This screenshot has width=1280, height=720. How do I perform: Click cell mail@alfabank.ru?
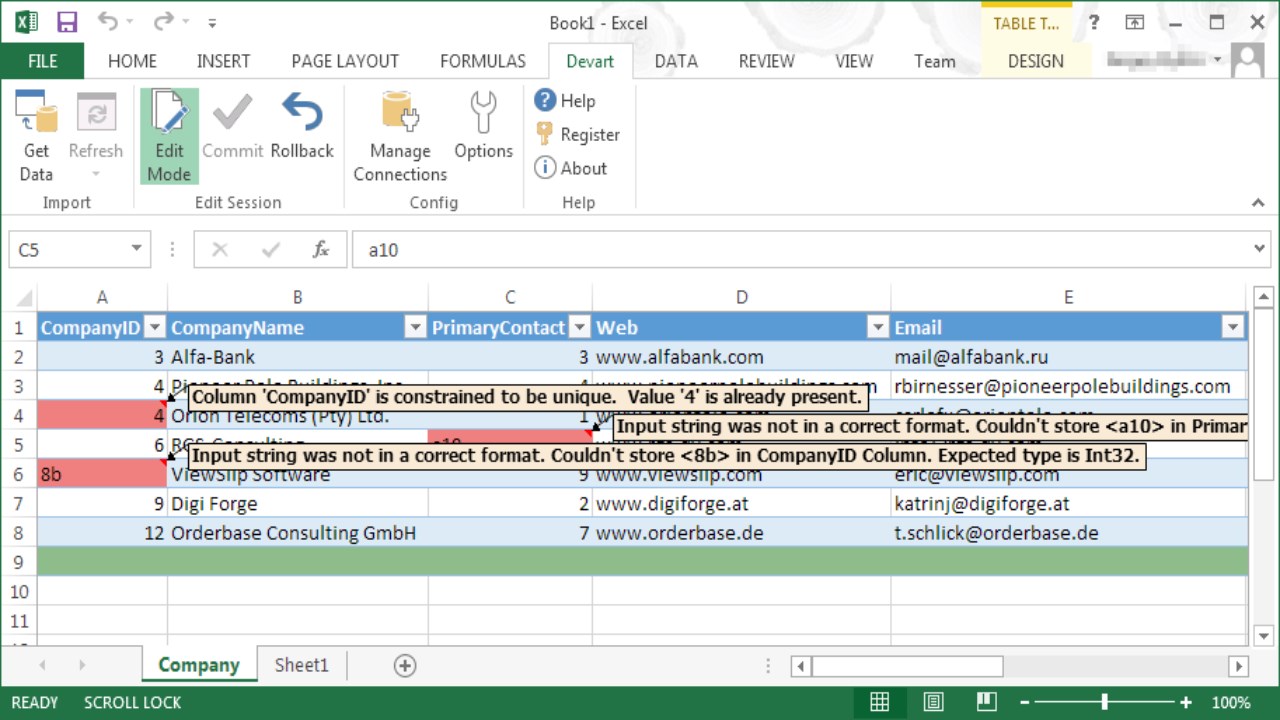click(x=1069, y=357)
